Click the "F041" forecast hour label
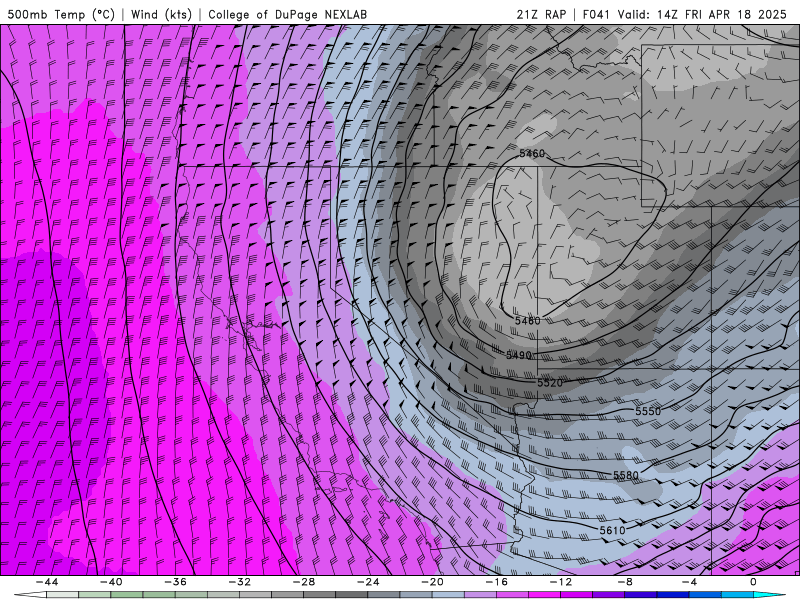The image size is (800, 600). tap(596, 14)
